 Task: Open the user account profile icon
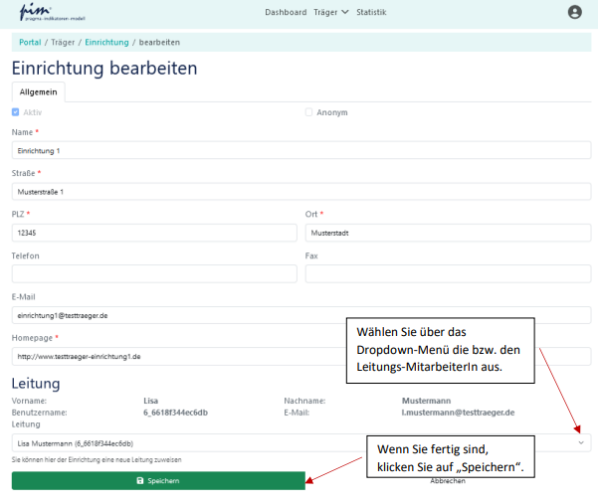coord(574,13)
